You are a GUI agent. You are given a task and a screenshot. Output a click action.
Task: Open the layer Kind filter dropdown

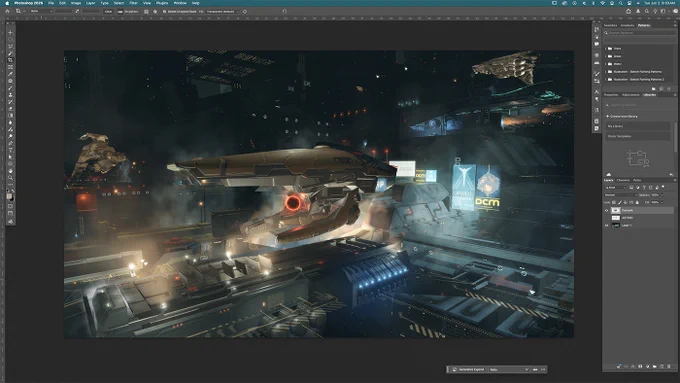[x=615, y=187]
